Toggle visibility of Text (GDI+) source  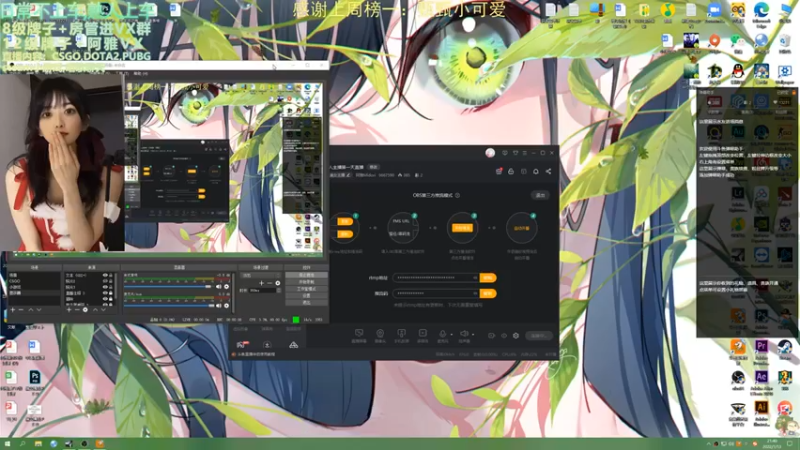[x=105, y=275]
